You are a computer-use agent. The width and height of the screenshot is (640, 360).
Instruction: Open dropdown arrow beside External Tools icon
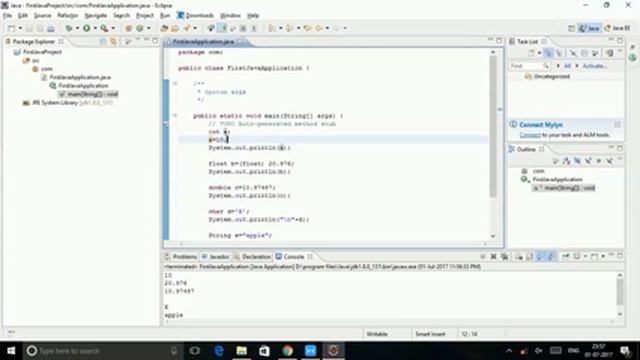113,28
